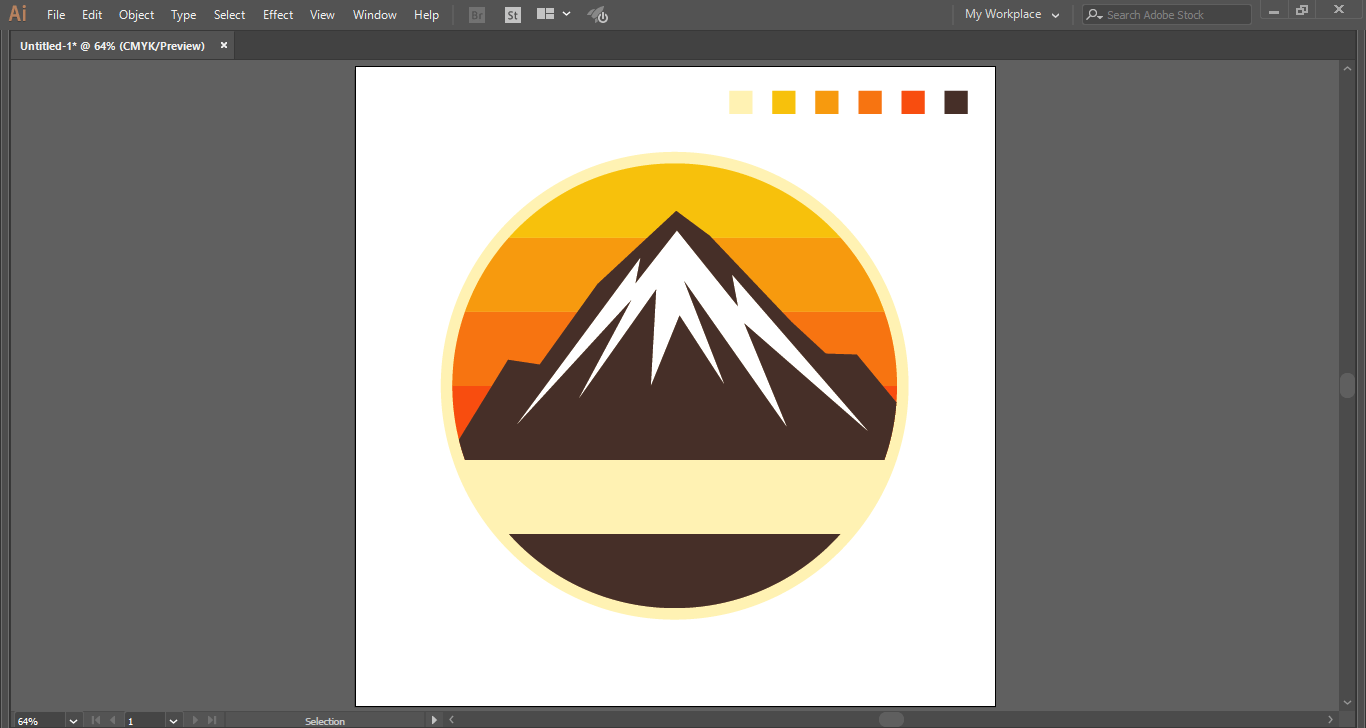Go to the first artboard using navigation arrow
This screenshot has height=728, width=1366.
96,720
